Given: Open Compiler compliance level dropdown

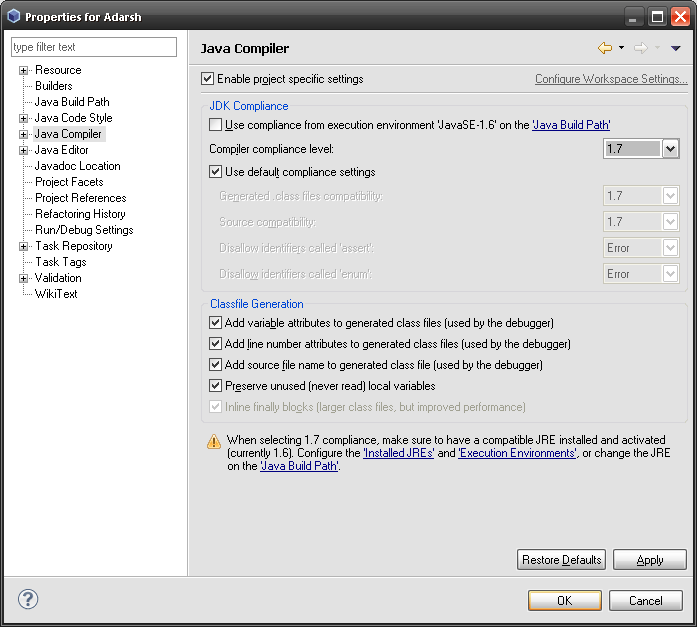Looking at the screenshot, I should coord(670,149).
